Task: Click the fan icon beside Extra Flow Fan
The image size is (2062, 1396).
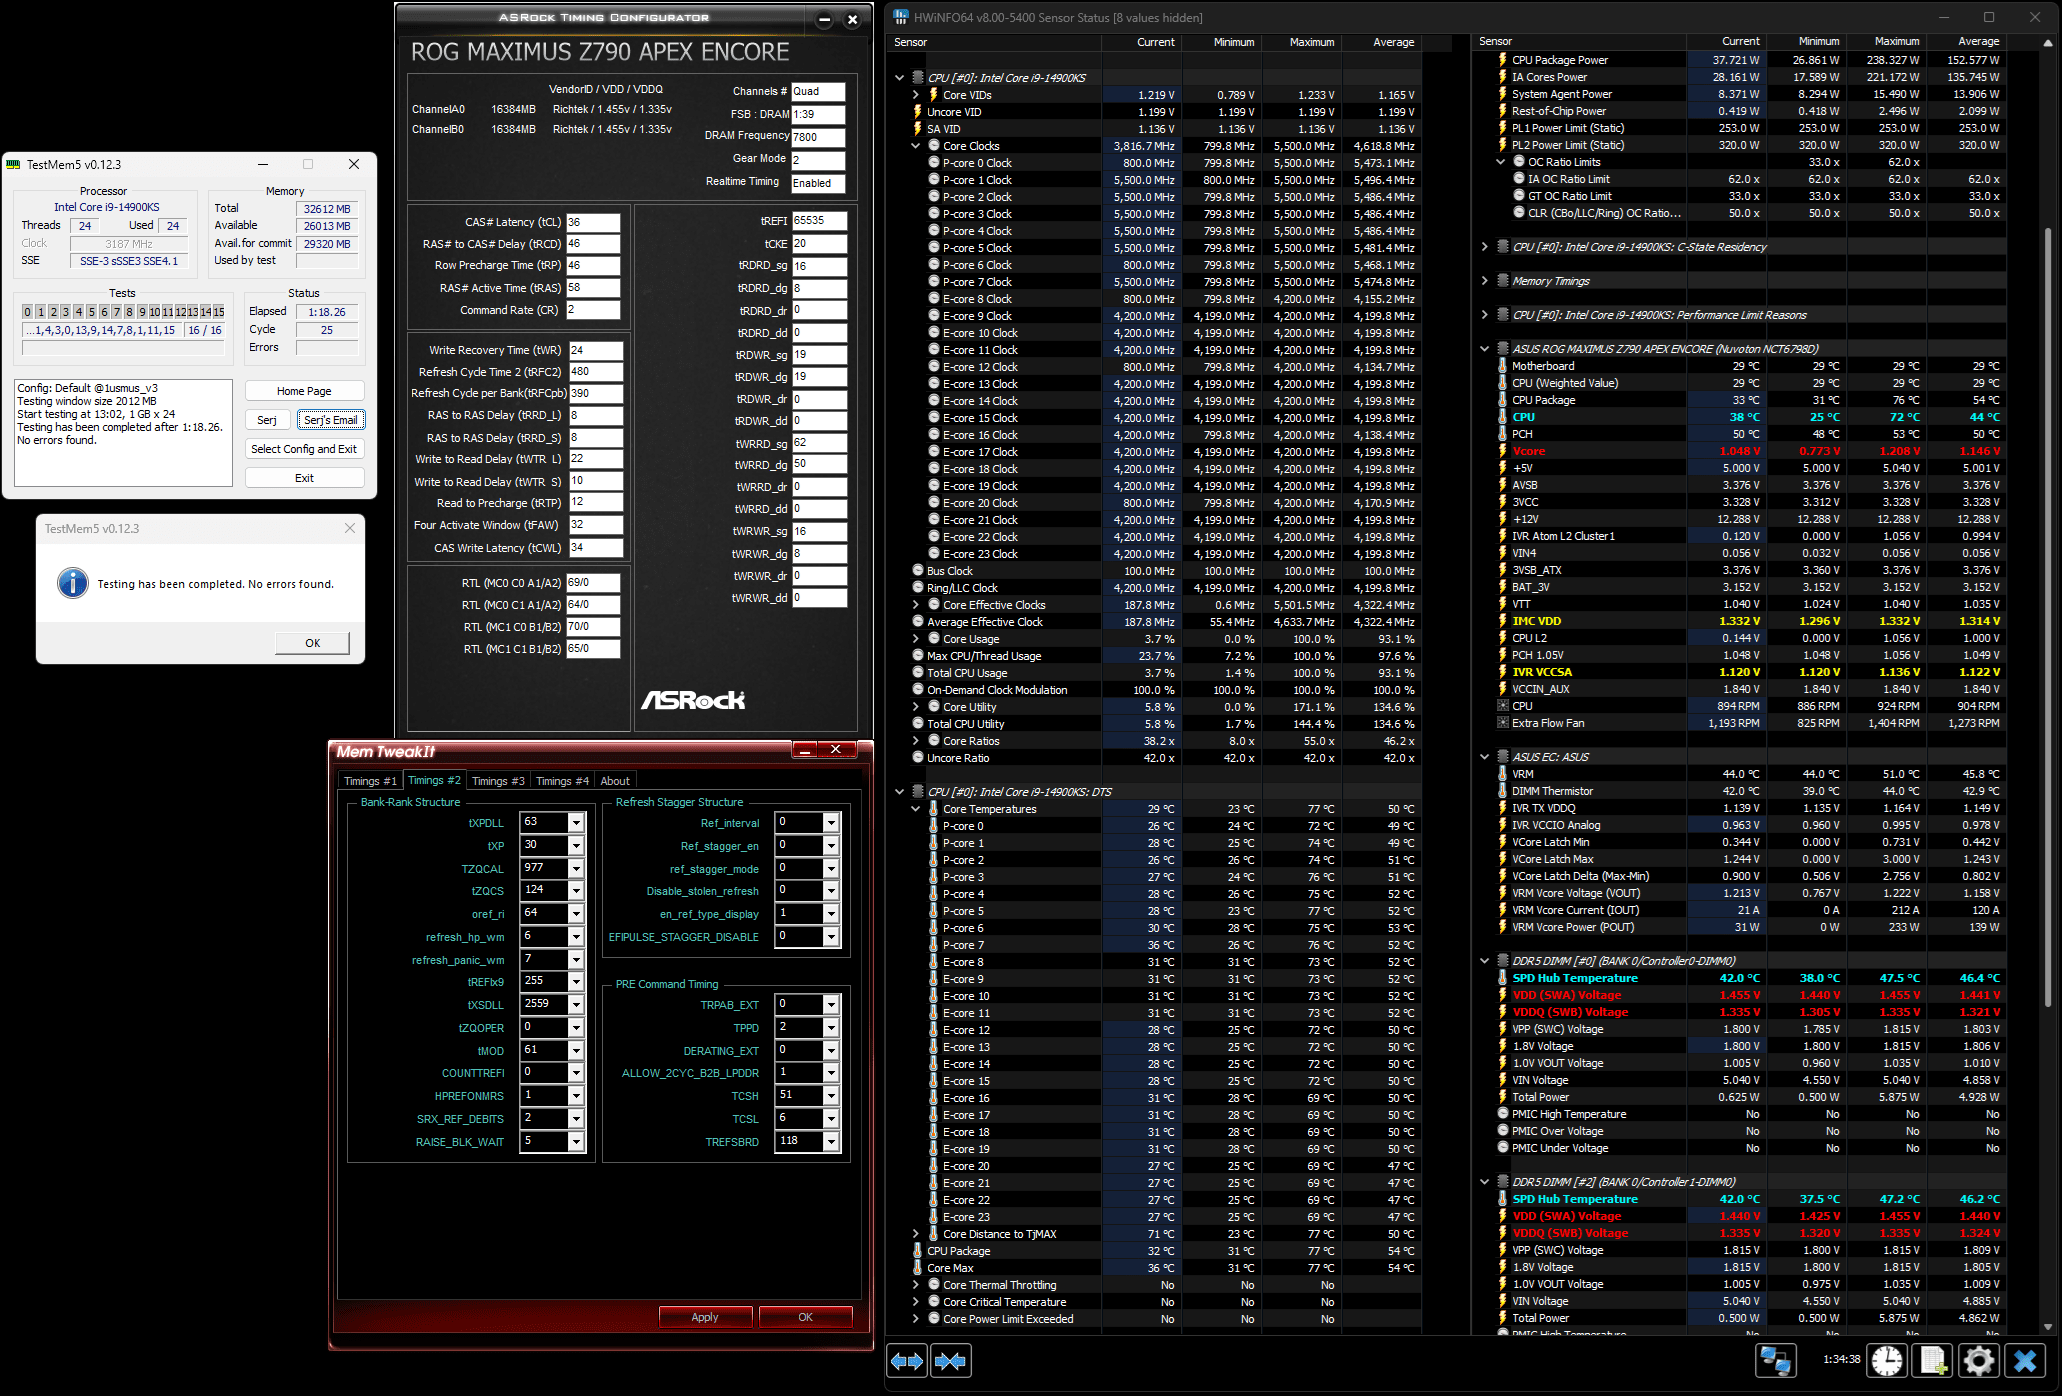Action: click(x=1502, y=723)
